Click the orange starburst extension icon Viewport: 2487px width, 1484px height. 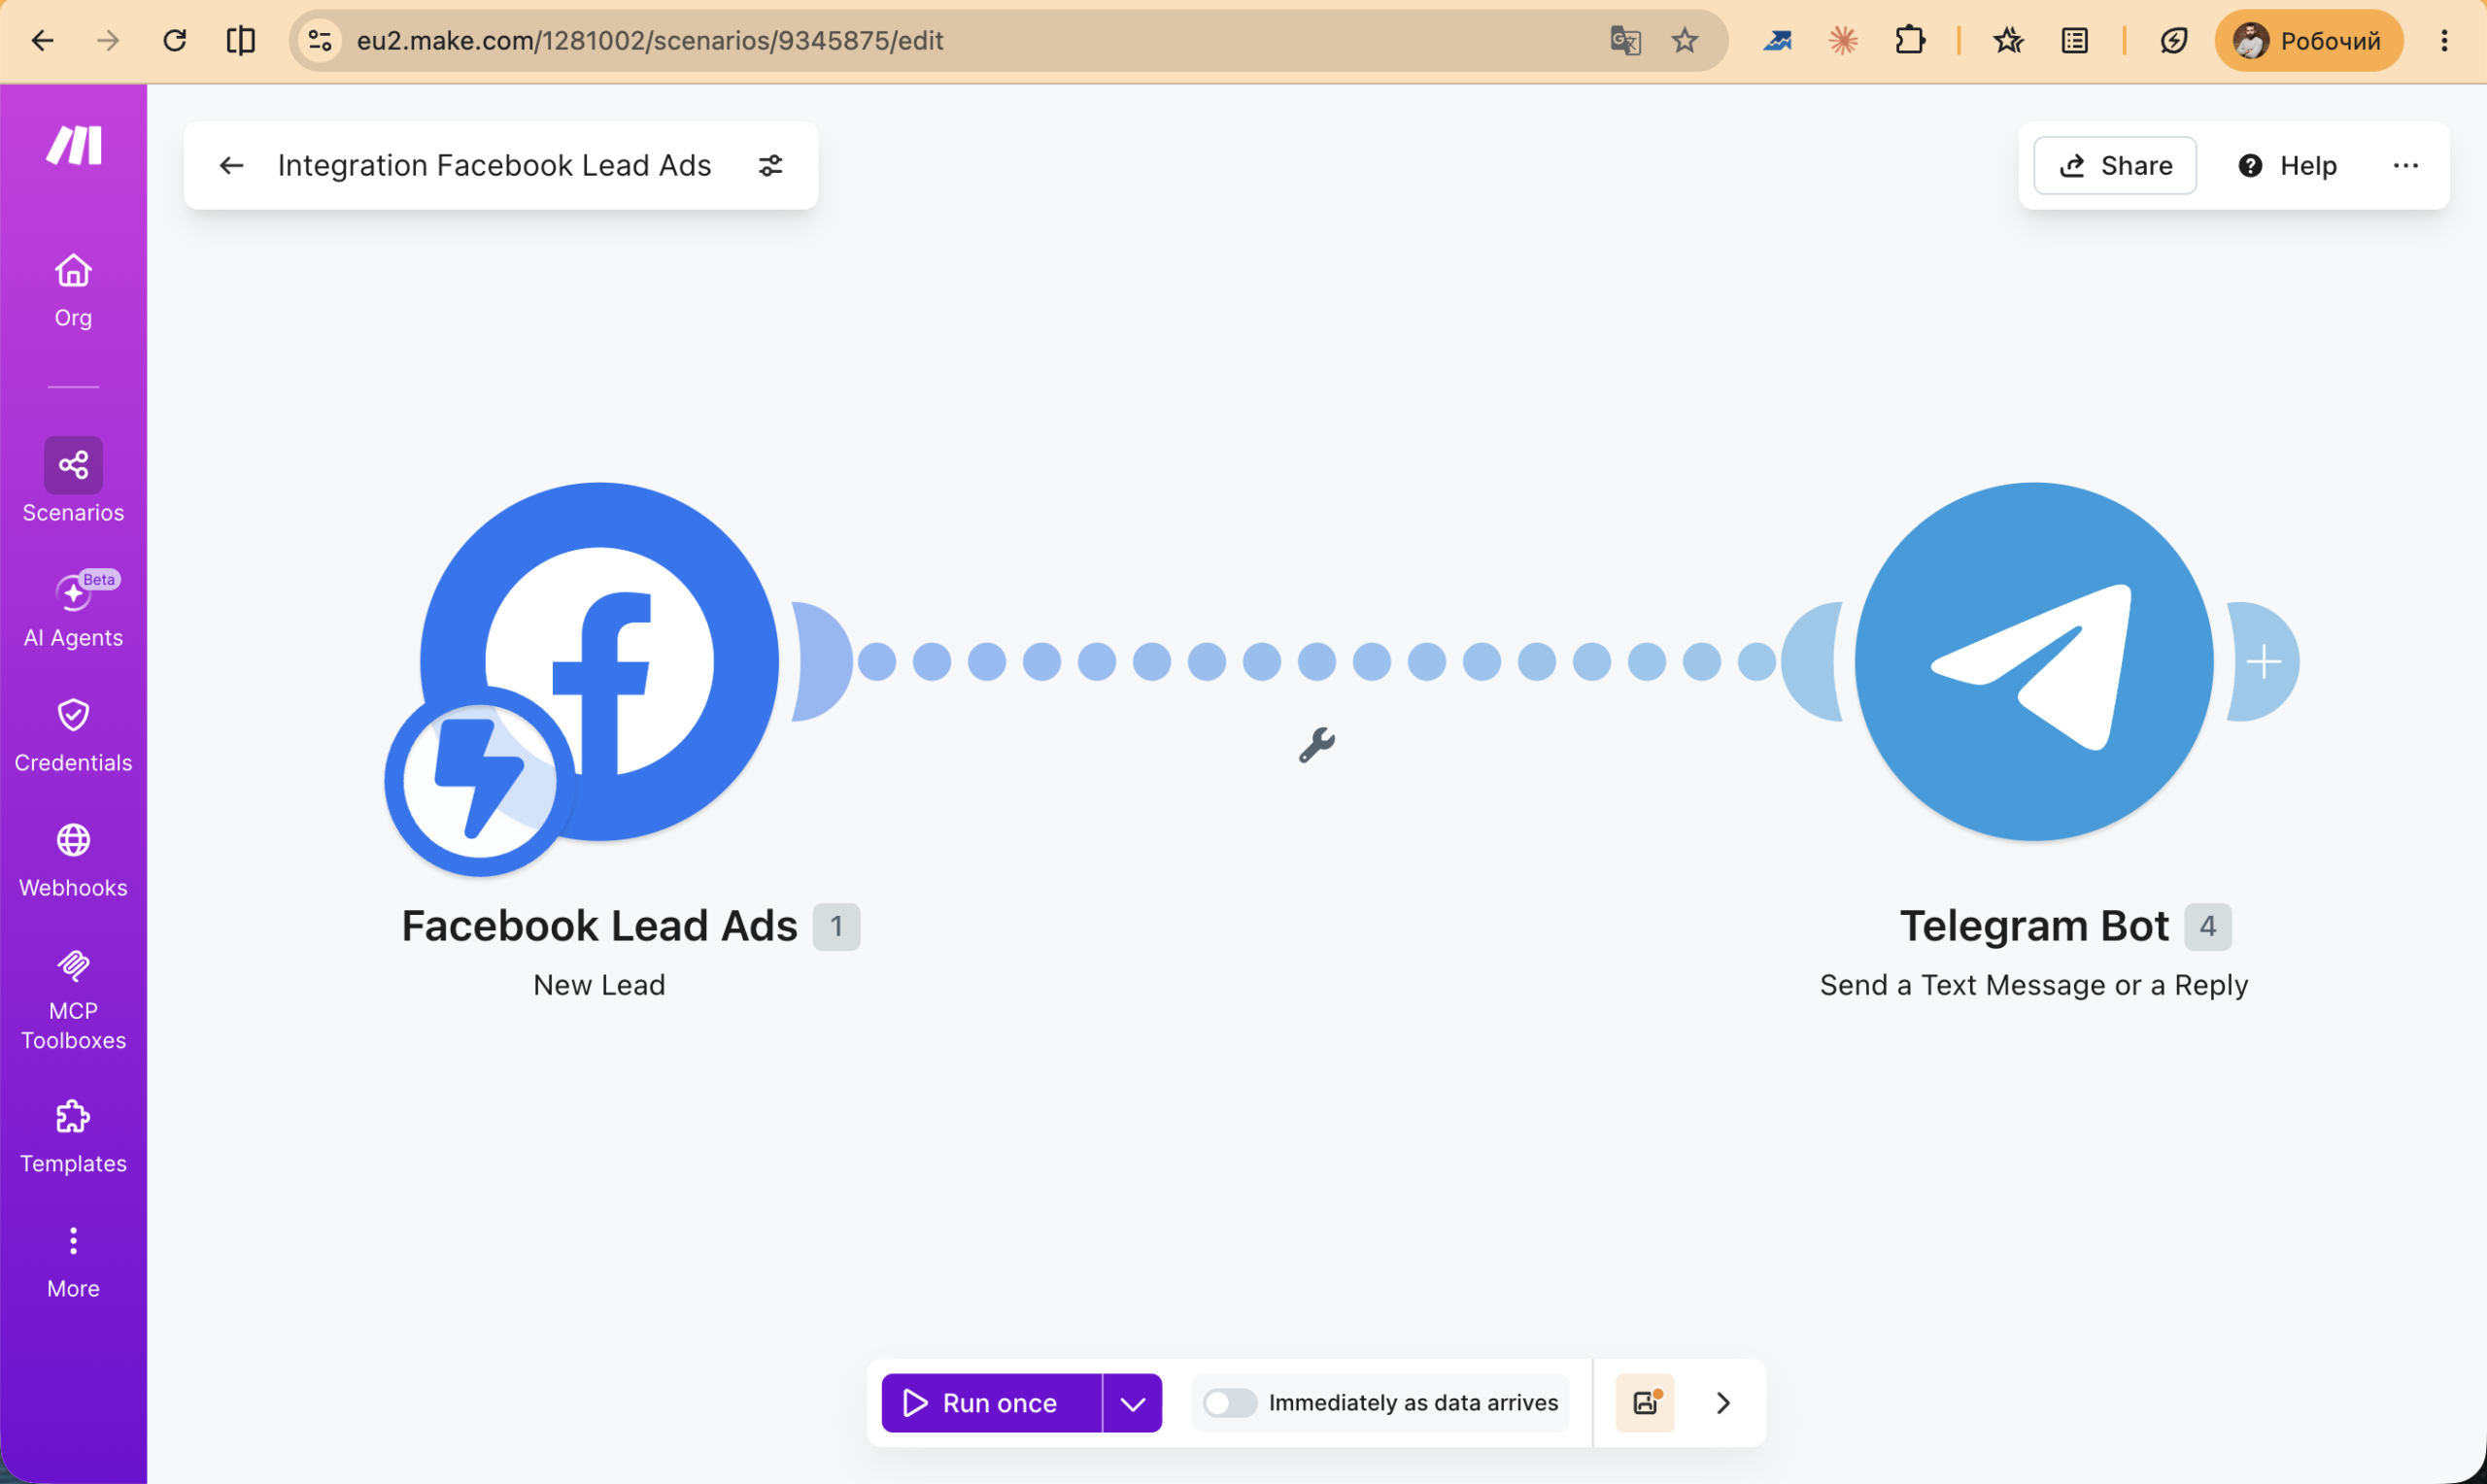click(1843, 41)
